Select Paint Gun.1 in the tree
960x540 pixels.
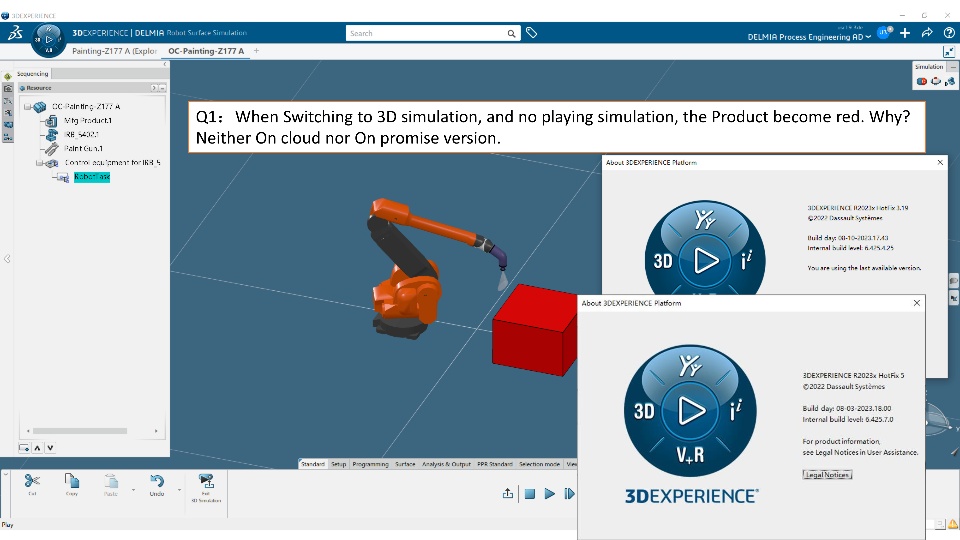point(83,148)
